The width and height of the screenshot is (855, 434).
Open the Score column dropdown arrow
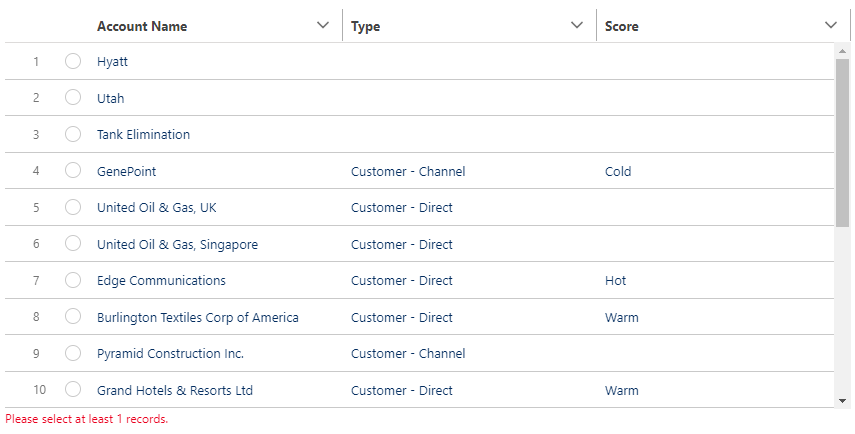[x=831, y=26]
